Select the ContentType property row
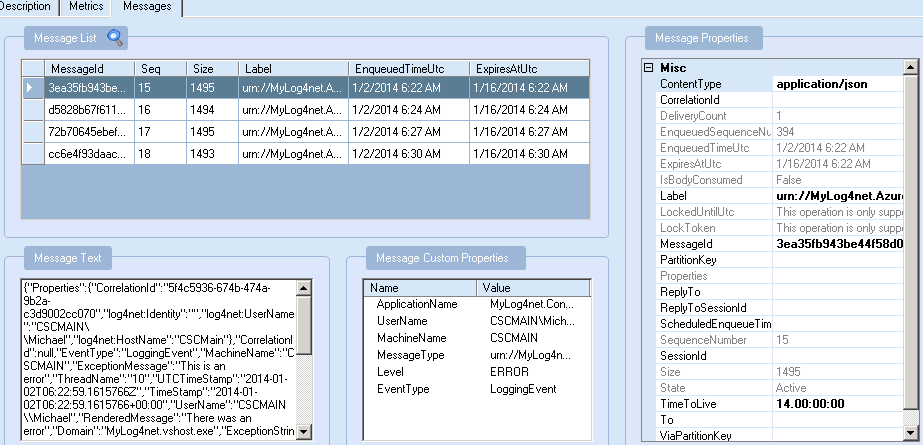Image resolution: width=923 pixels, height=445 pixels. coord(781,84)
